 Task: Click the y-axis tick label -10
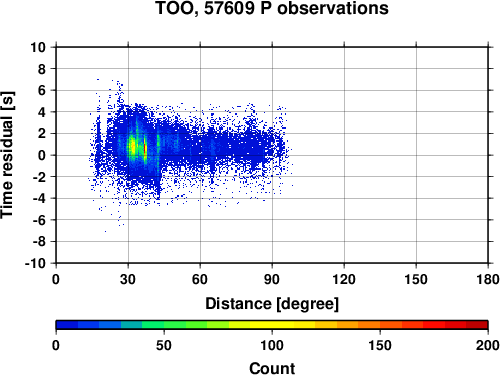[35, 263]
